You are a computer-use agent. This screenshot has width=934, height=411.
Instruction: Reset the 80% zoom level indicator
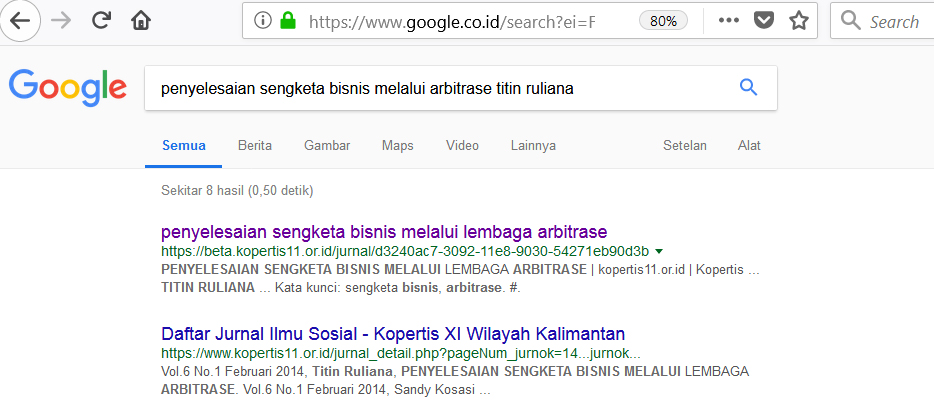click(662, 21)
